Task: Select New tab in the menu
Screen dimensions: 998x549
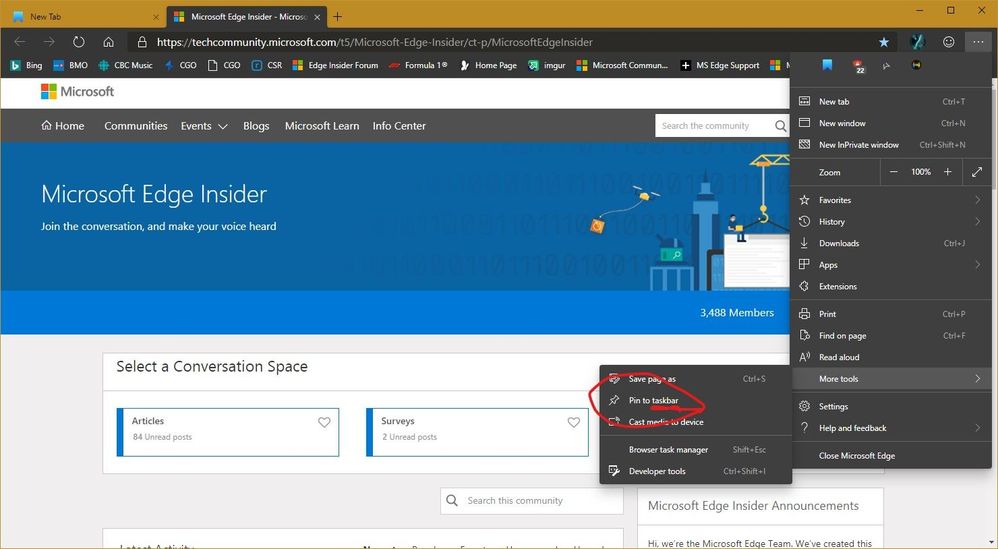Action: (x=890, y=101)
